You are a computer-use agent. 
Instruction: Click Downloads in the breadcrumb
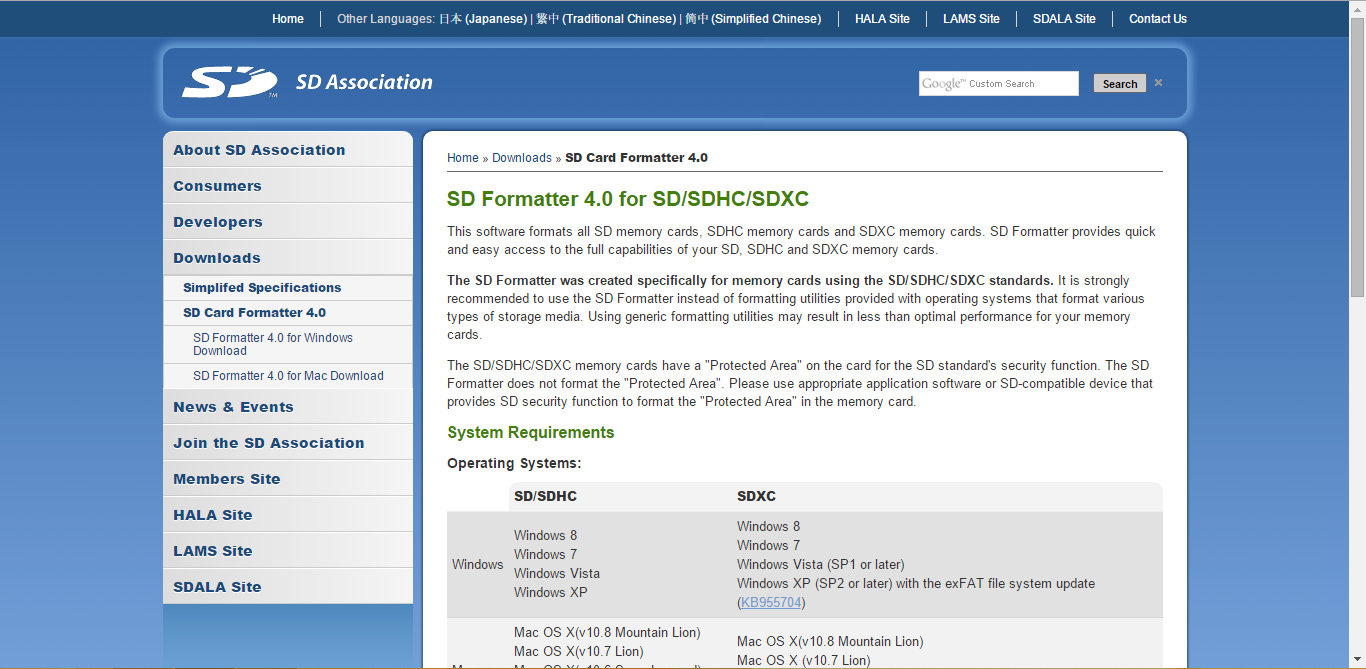pos(522,158)
